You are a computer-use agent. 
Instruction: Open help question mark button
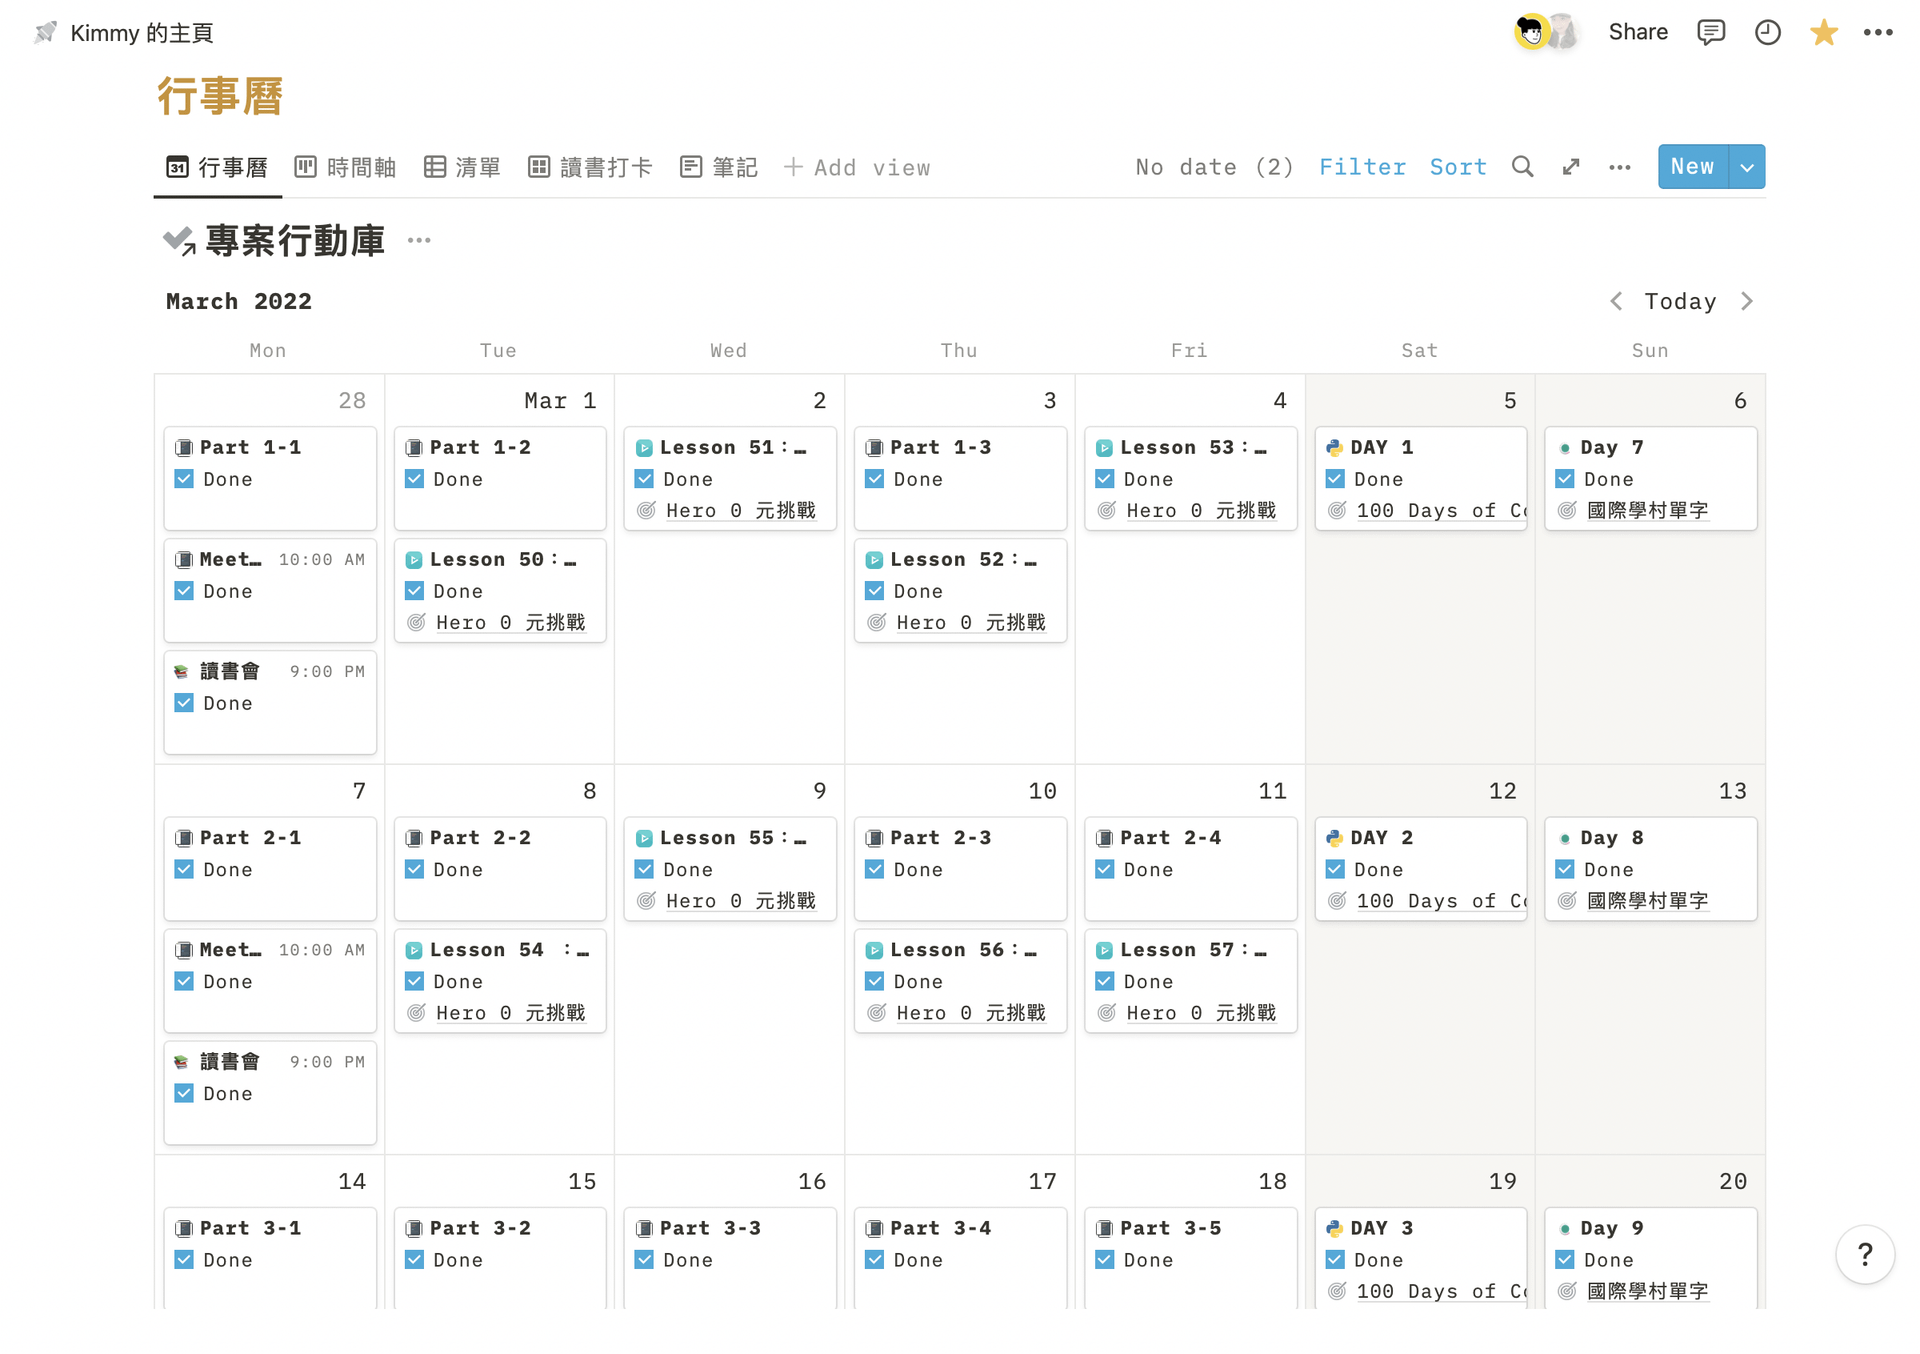[x=1864, y=1254]
